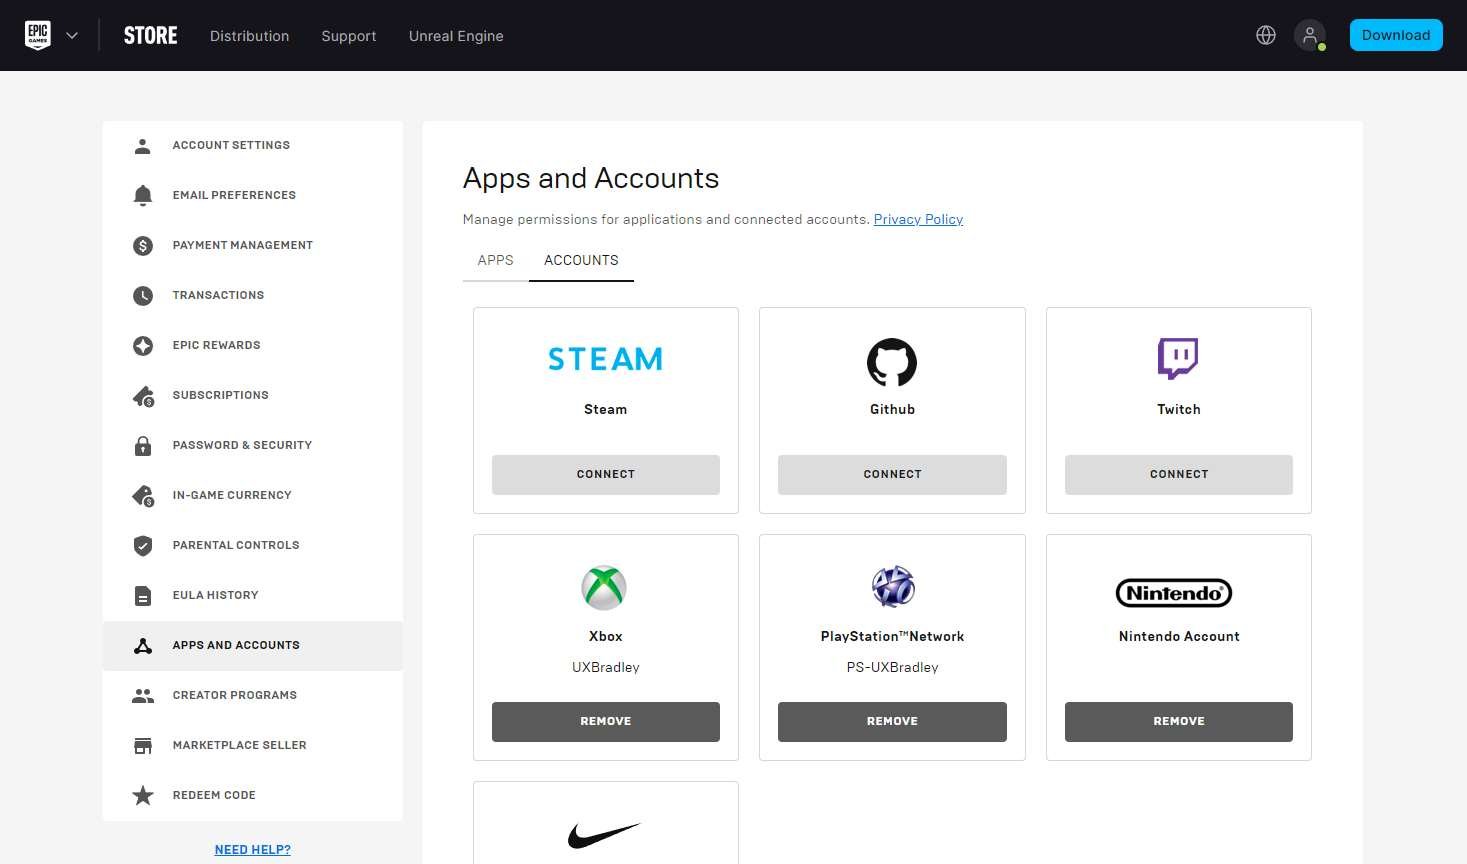
Task: Click the Redeem Code star icon
Action: tap(143, 796)
